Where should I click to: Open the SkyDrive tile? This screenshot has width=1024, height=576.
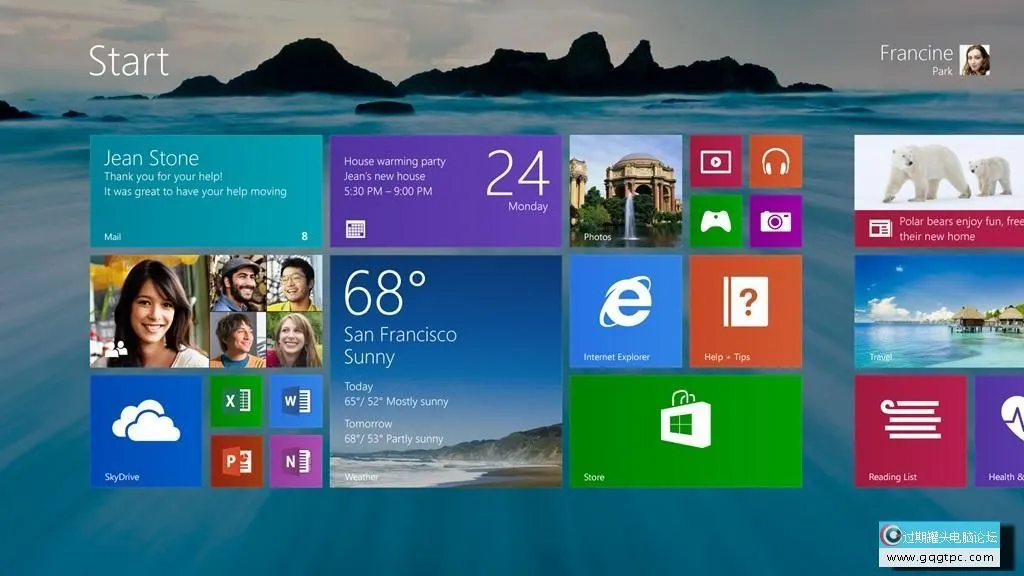pyautogui.click(x=146, y=431)
